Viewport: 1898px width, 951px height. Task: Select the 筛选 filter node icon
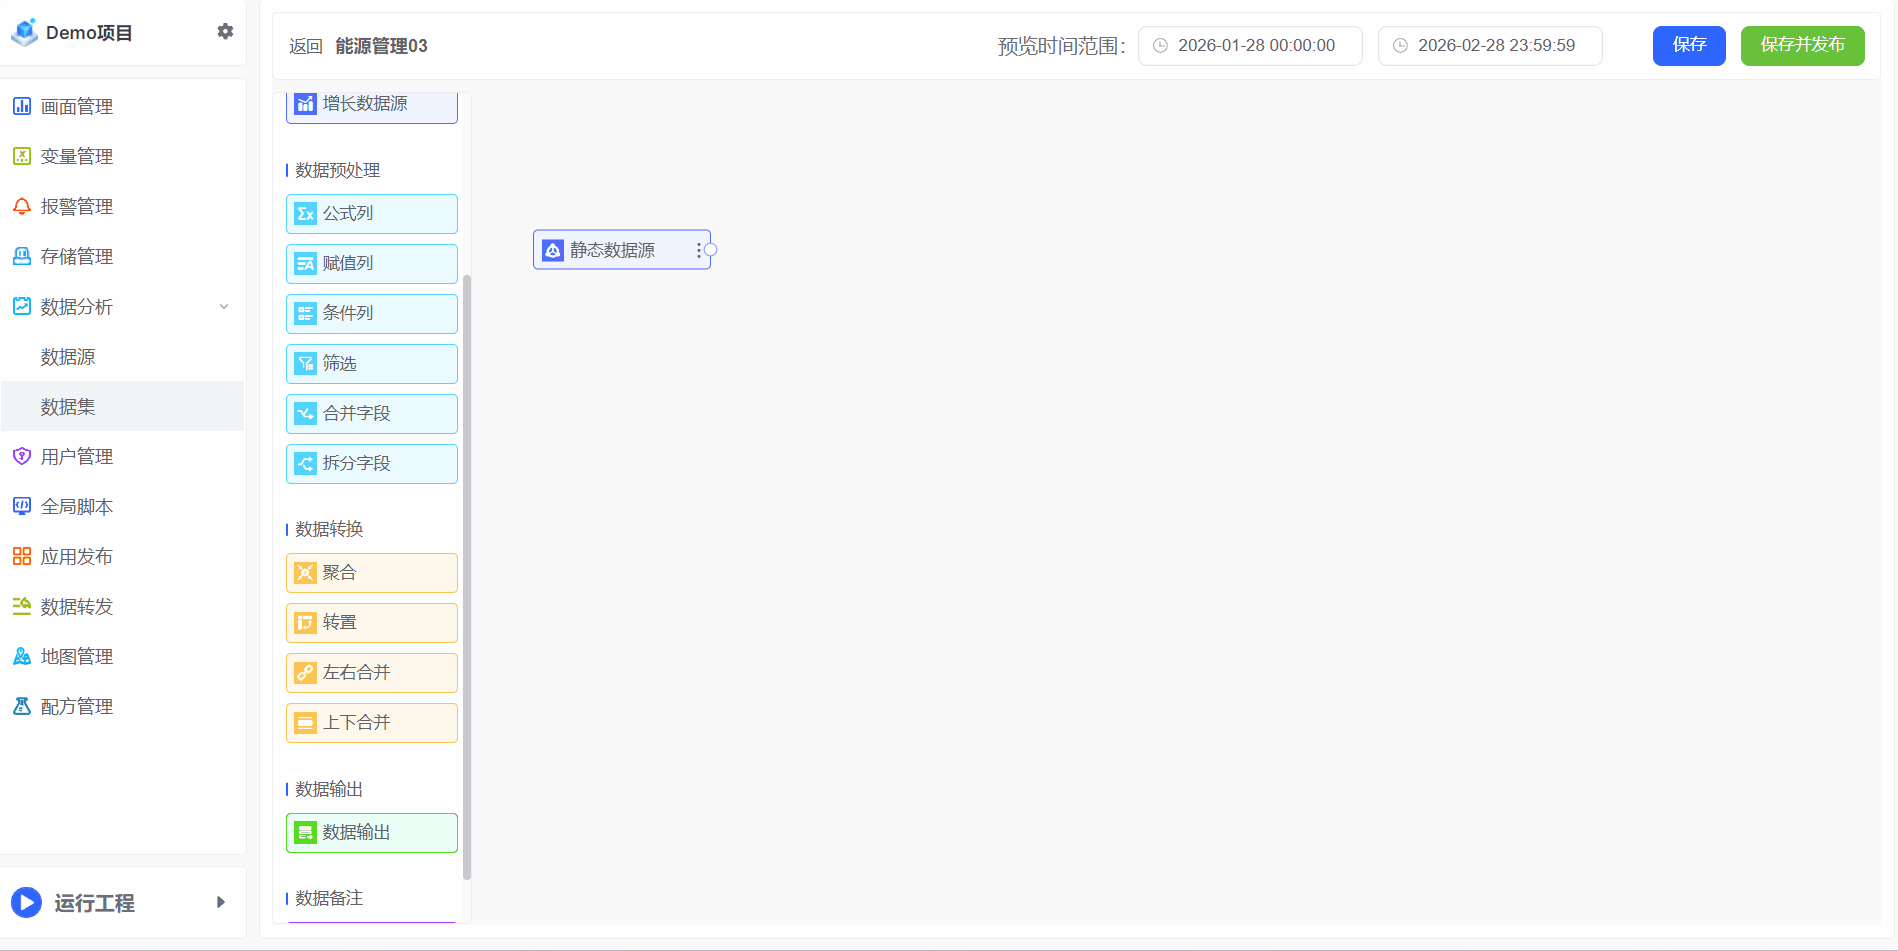click(x=306, y=364)
